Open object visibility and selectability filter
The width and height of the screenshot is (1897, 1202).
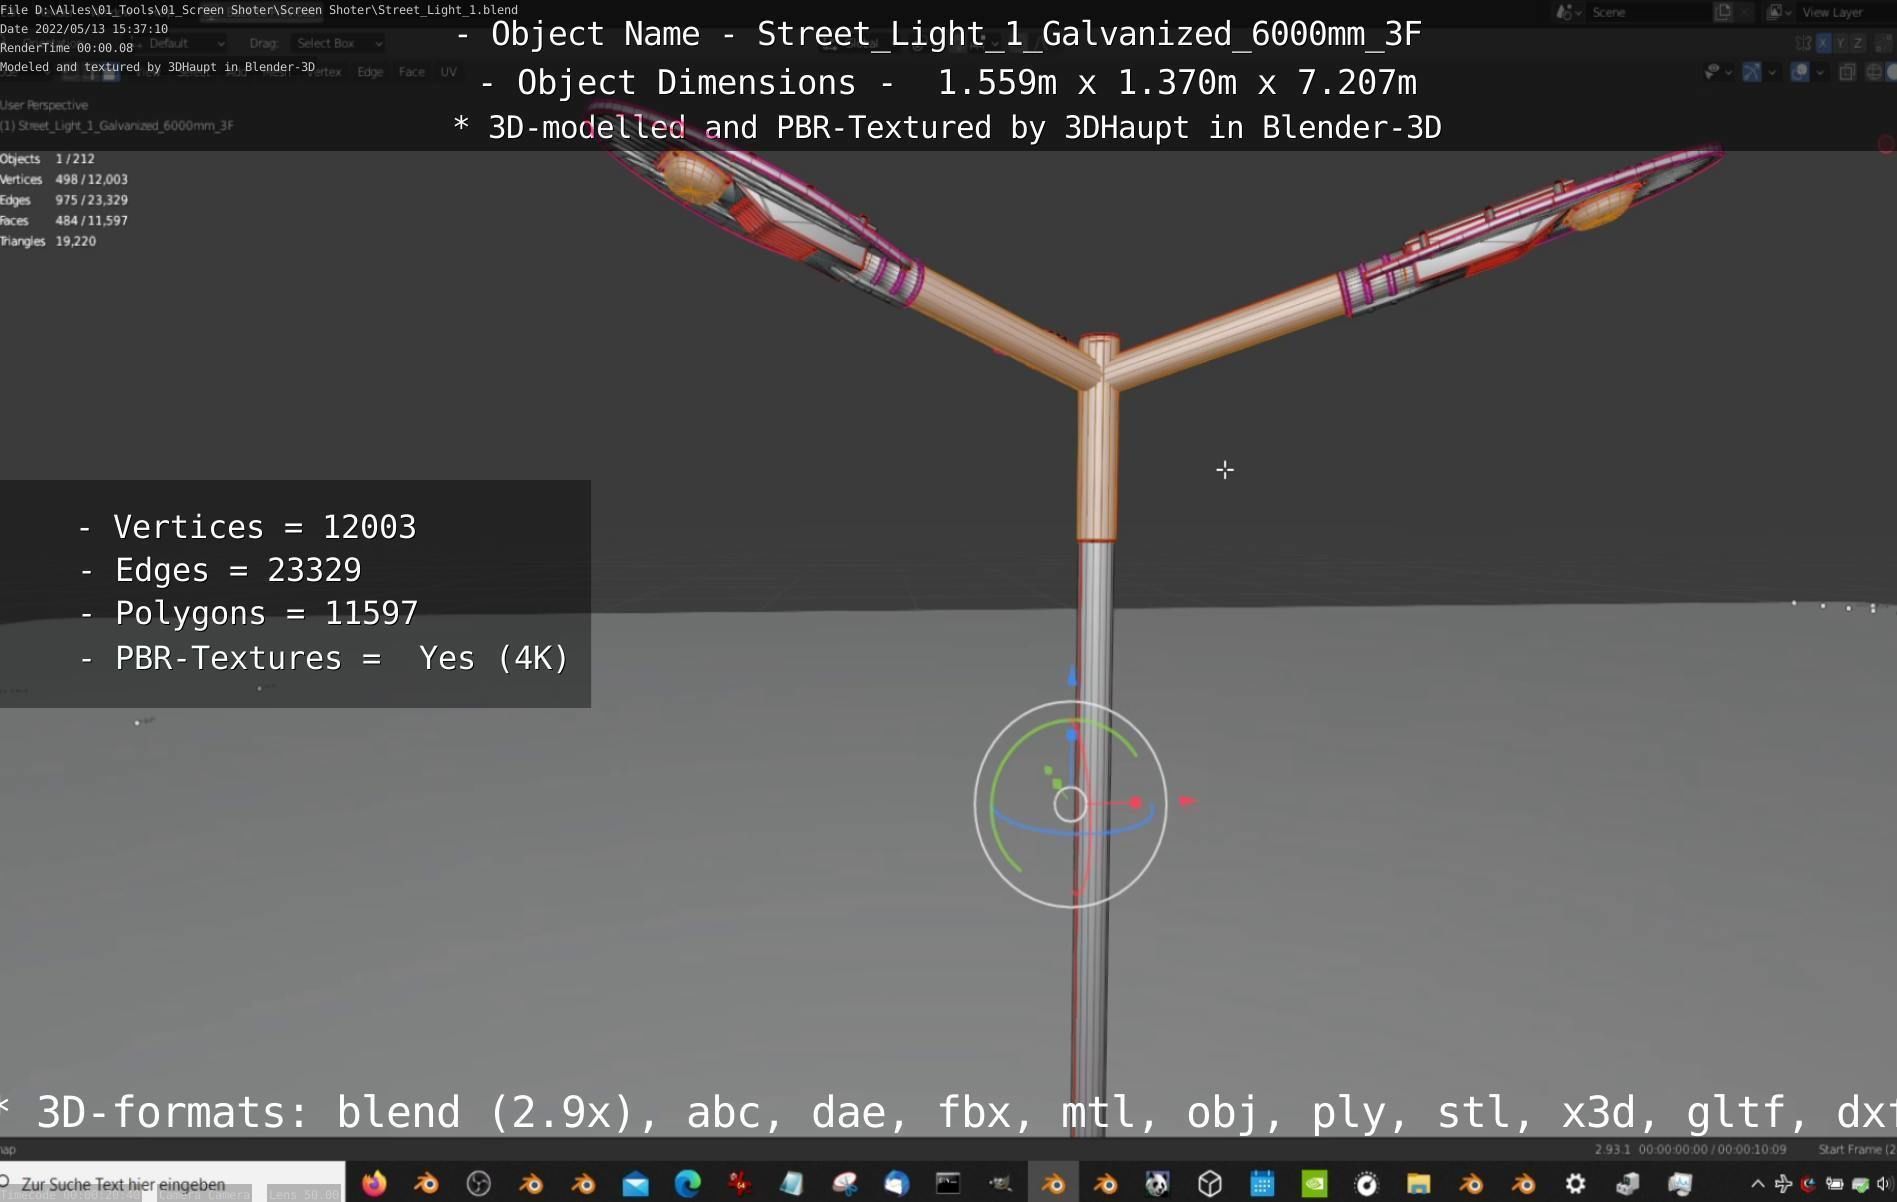(1712, 72)
